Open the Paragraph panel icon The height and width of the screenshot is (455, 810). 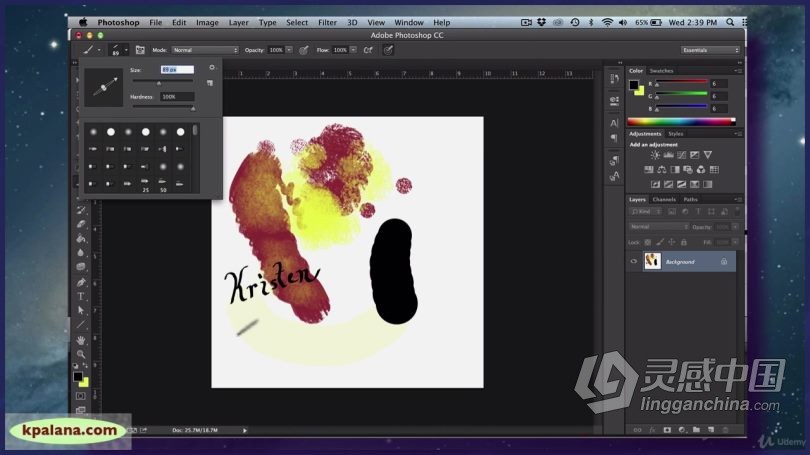[x=614, y=138]
